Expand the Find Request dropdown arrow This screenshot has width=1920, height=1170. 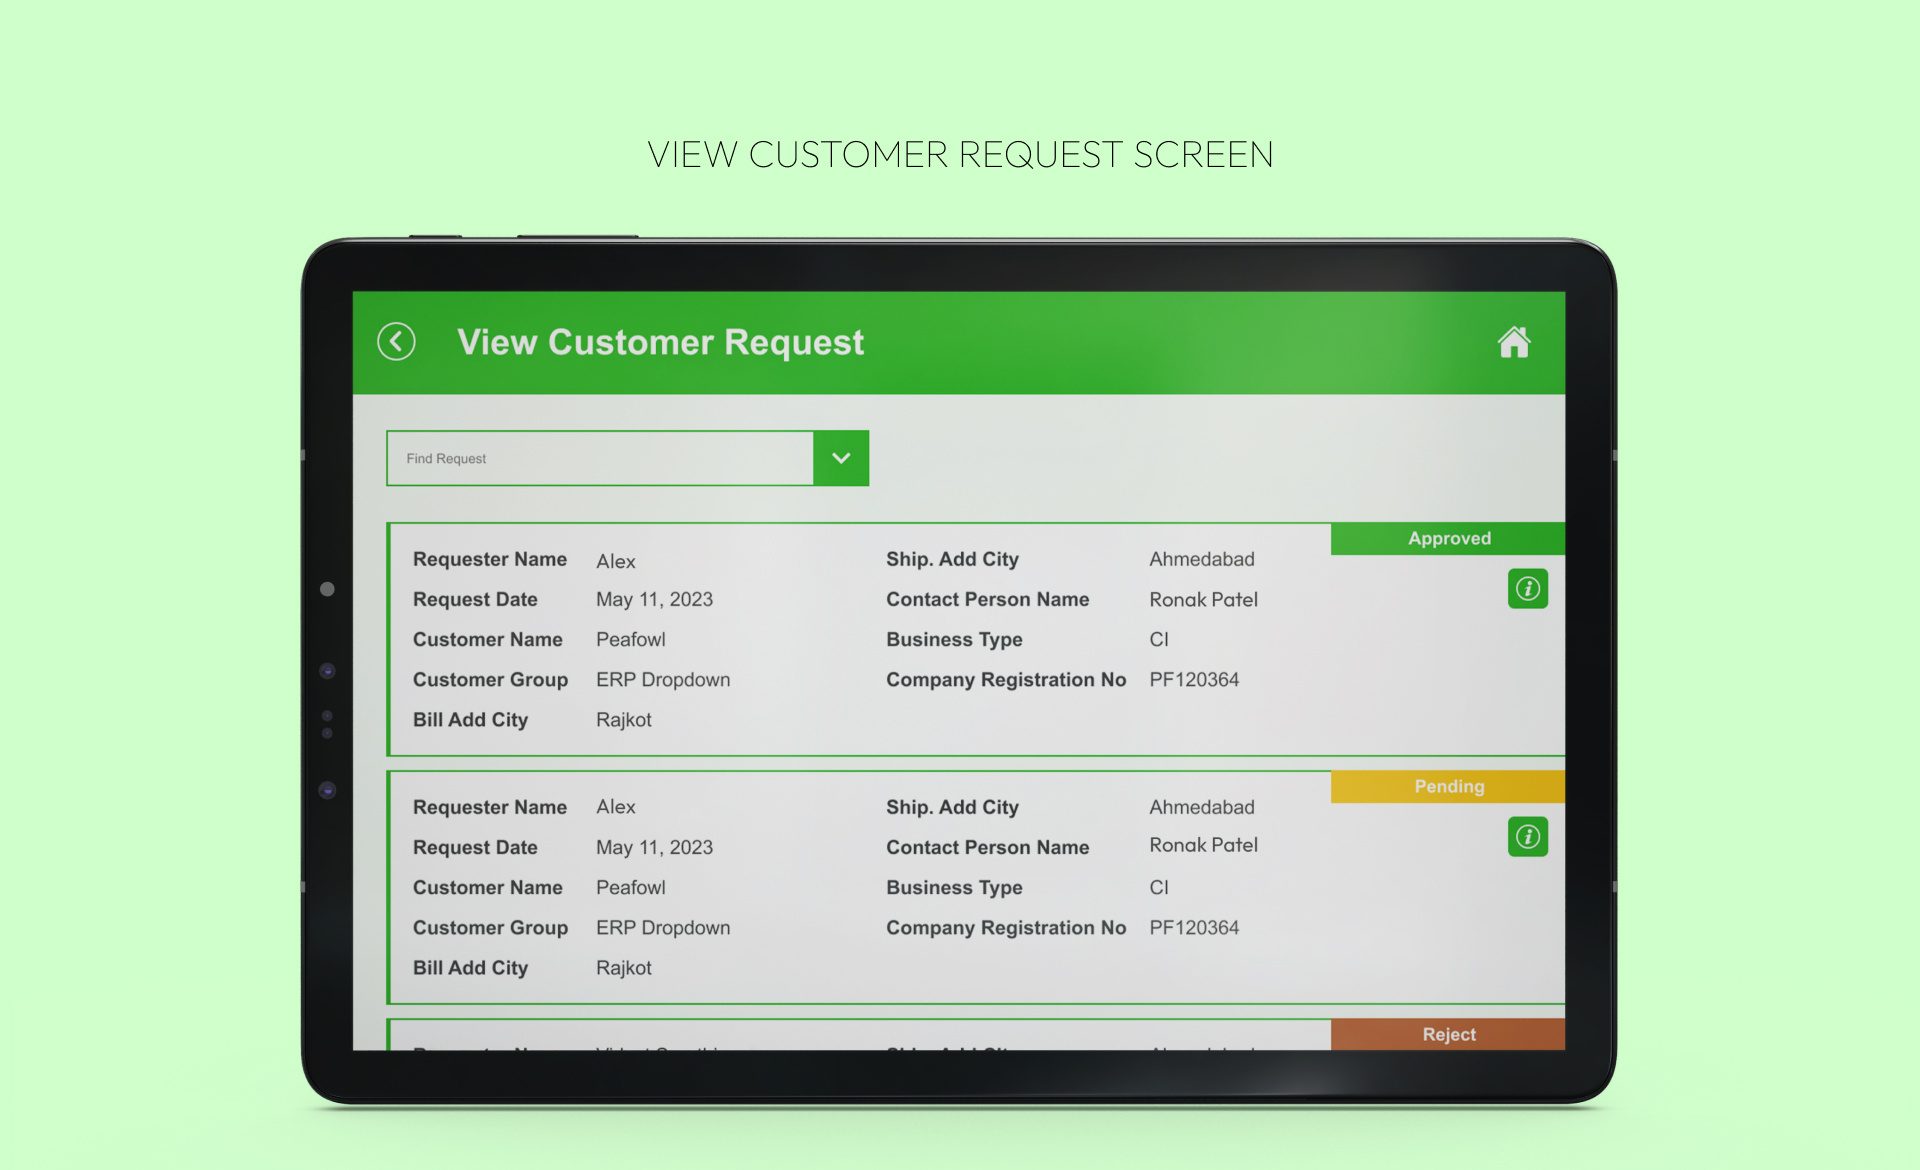click(x=841, y=458)
